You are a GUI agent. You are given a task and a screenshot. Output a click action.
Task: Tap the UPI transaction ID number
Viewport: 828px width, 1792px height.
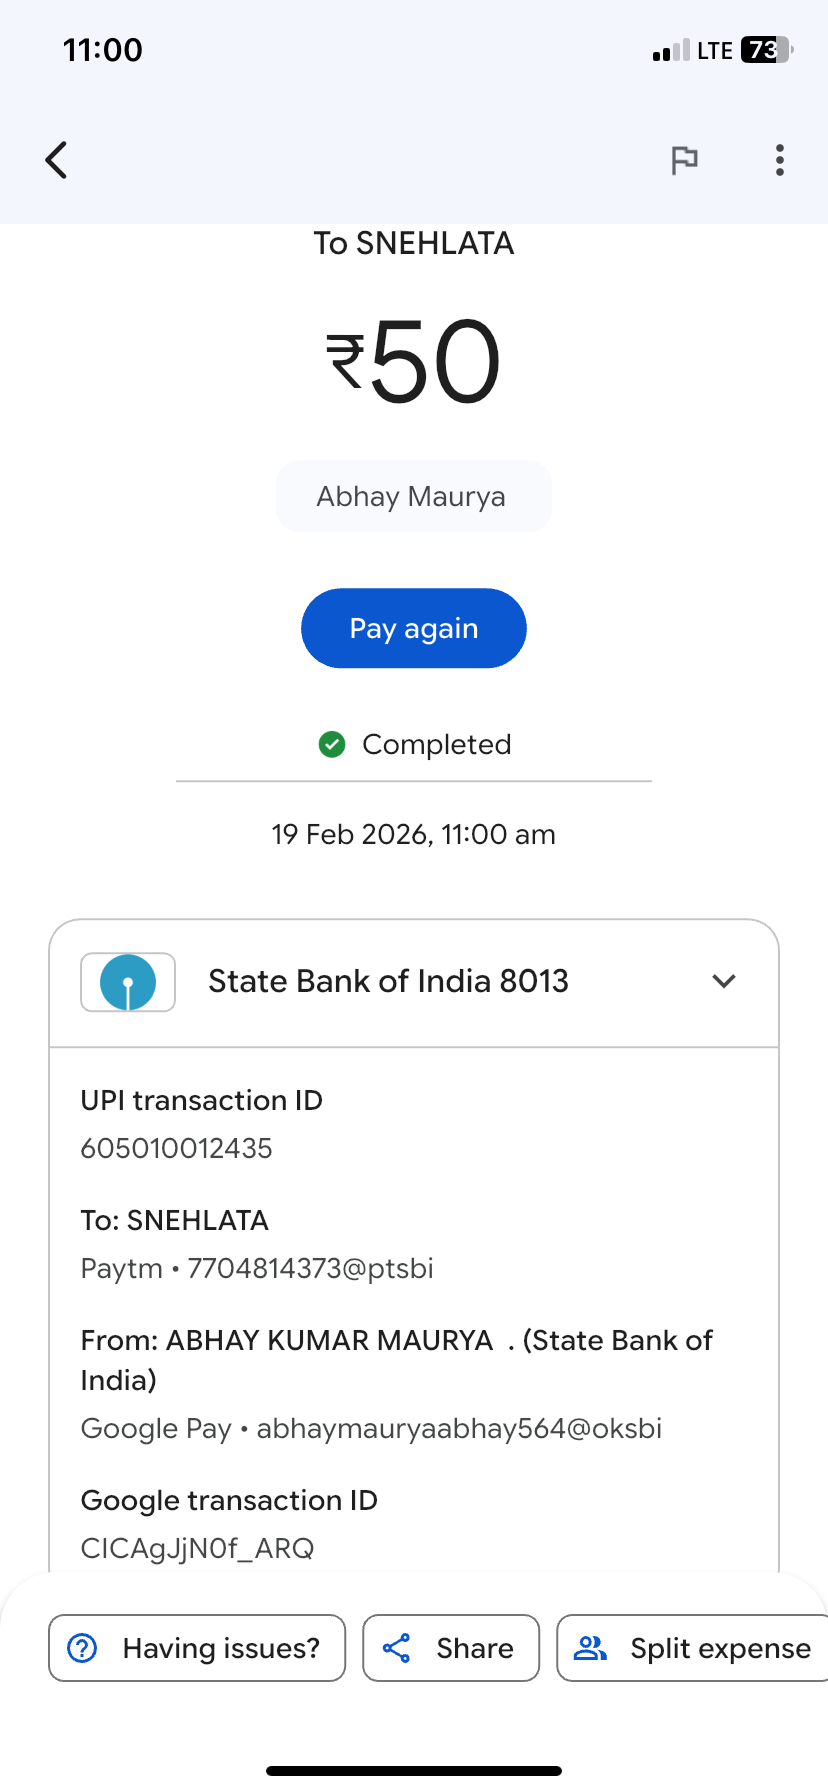177,1148
